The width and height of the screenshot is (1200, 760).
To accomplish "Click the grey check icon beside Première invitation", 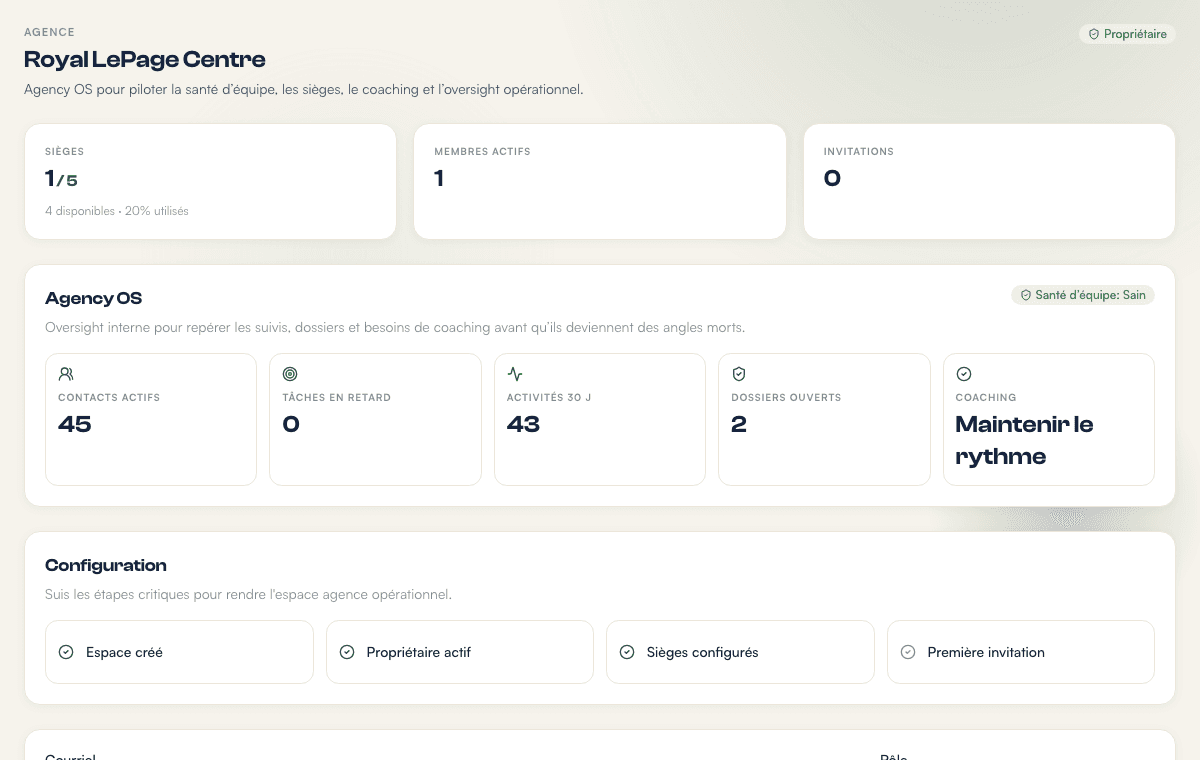I will click(908, 652).
